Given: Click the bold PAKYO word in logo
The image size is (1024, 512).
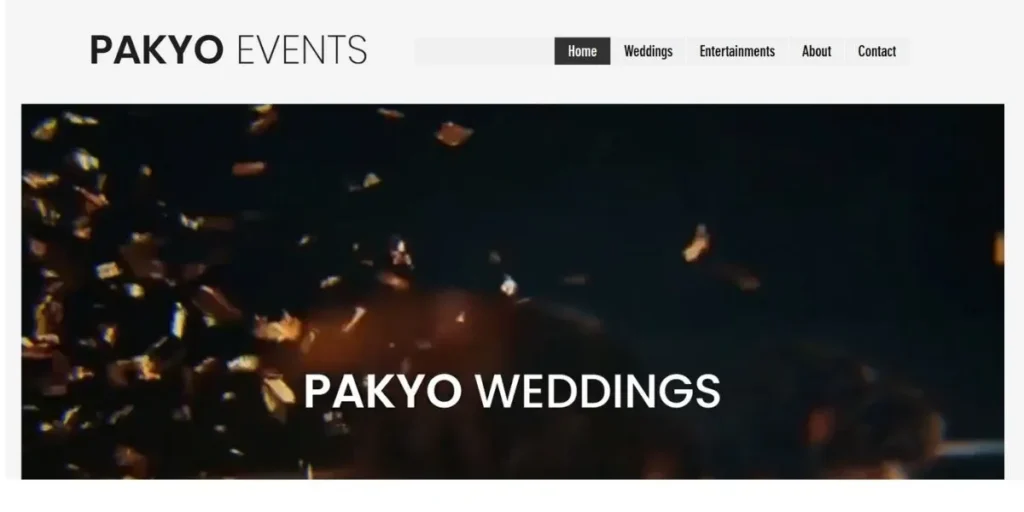Looking at the screenshot, I should [157, 50].
